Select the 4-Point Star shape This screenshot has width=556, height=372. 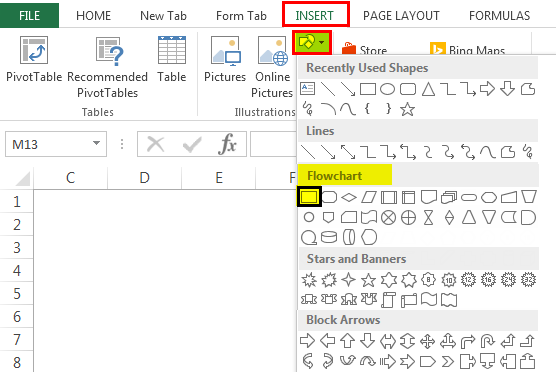click(x=349, y=280)
